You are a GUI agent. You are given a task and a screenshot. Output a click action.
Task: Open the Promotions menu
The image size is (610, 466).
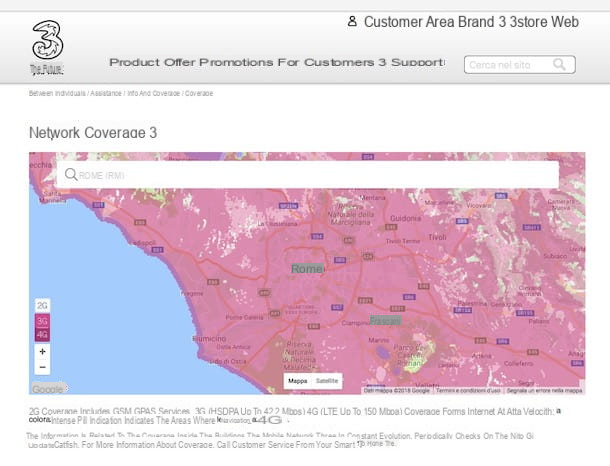237,62
